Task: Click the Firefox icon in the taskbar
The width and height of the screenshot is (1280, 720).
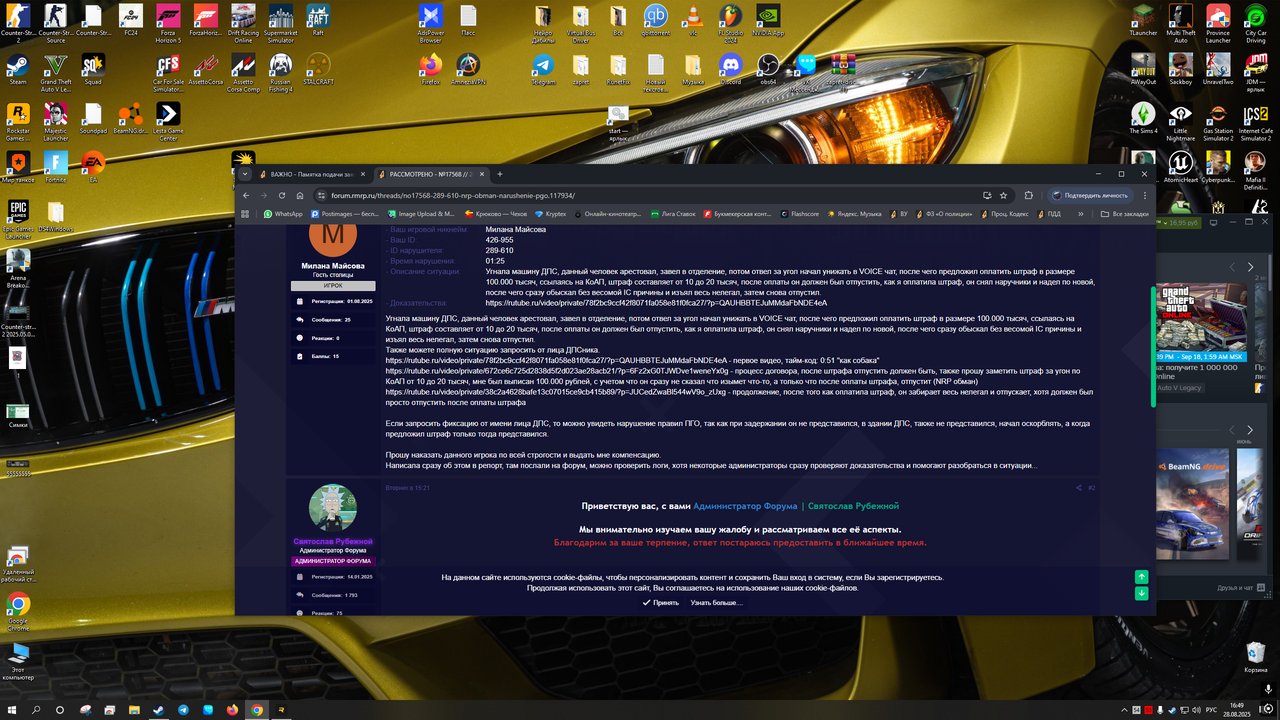Action: [x=232, y=710]
